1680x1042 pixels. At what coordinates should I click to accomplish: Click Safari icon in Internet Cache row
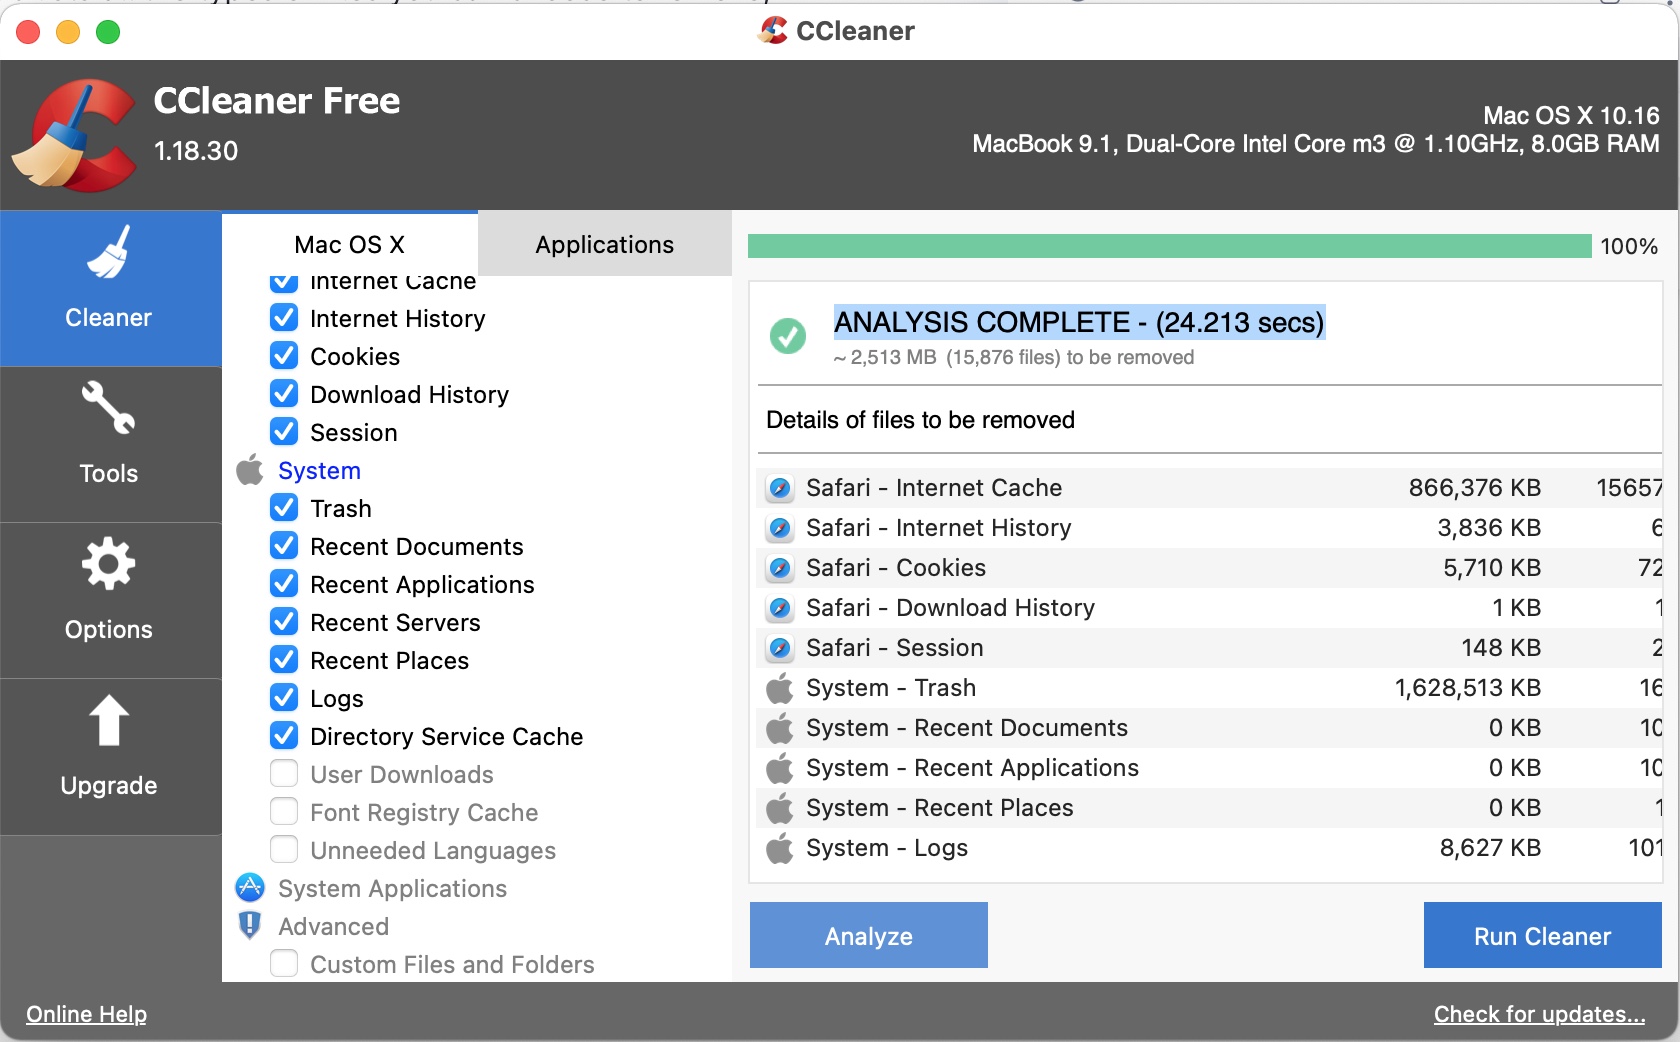point(780,488)
